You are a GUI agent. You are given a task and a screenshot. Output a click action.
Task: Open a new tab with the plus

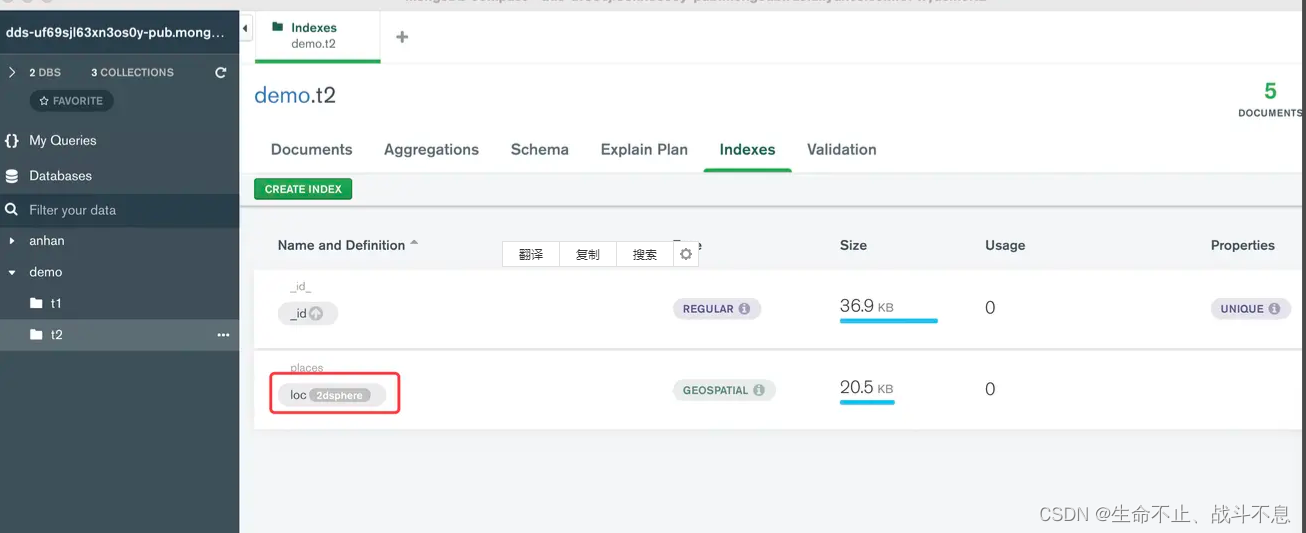point(402,37)
